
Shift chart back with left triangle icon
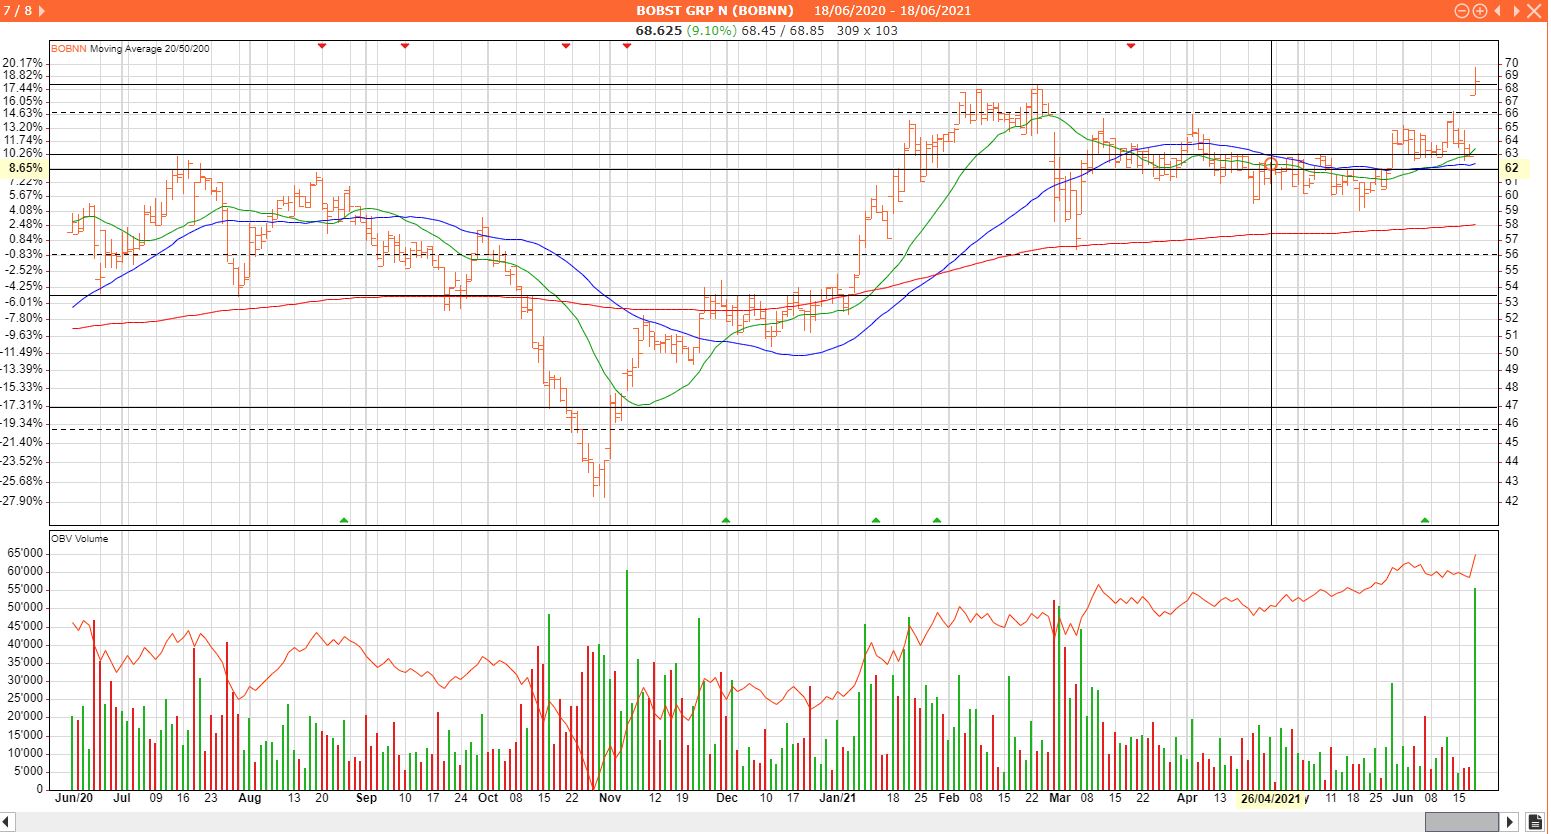pyautogui.click(x=1497, y=11)
